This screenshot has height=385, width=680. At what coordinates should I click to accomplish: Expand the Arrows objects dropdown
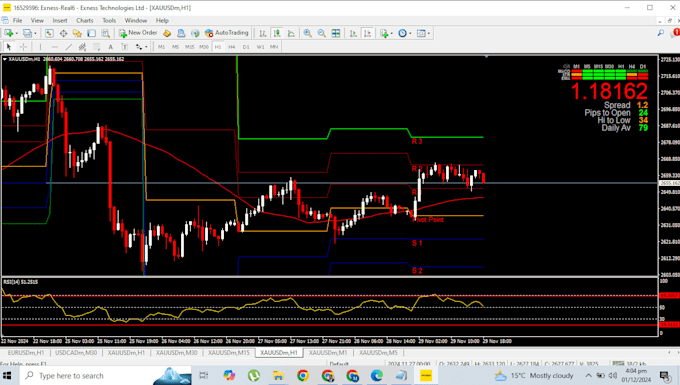coord(146,47)
